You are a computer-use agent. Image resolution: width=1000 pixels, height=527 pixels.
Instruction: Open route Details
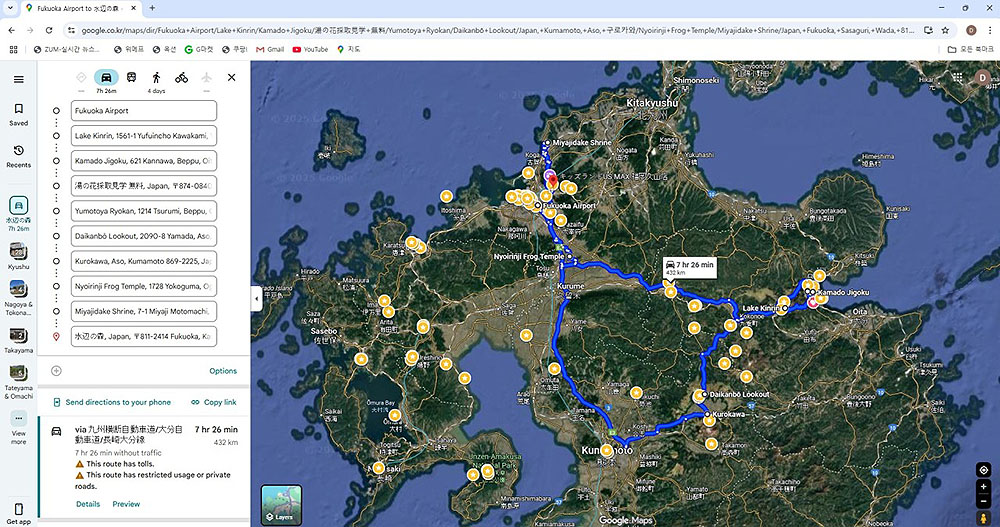[x=88, y=504]
